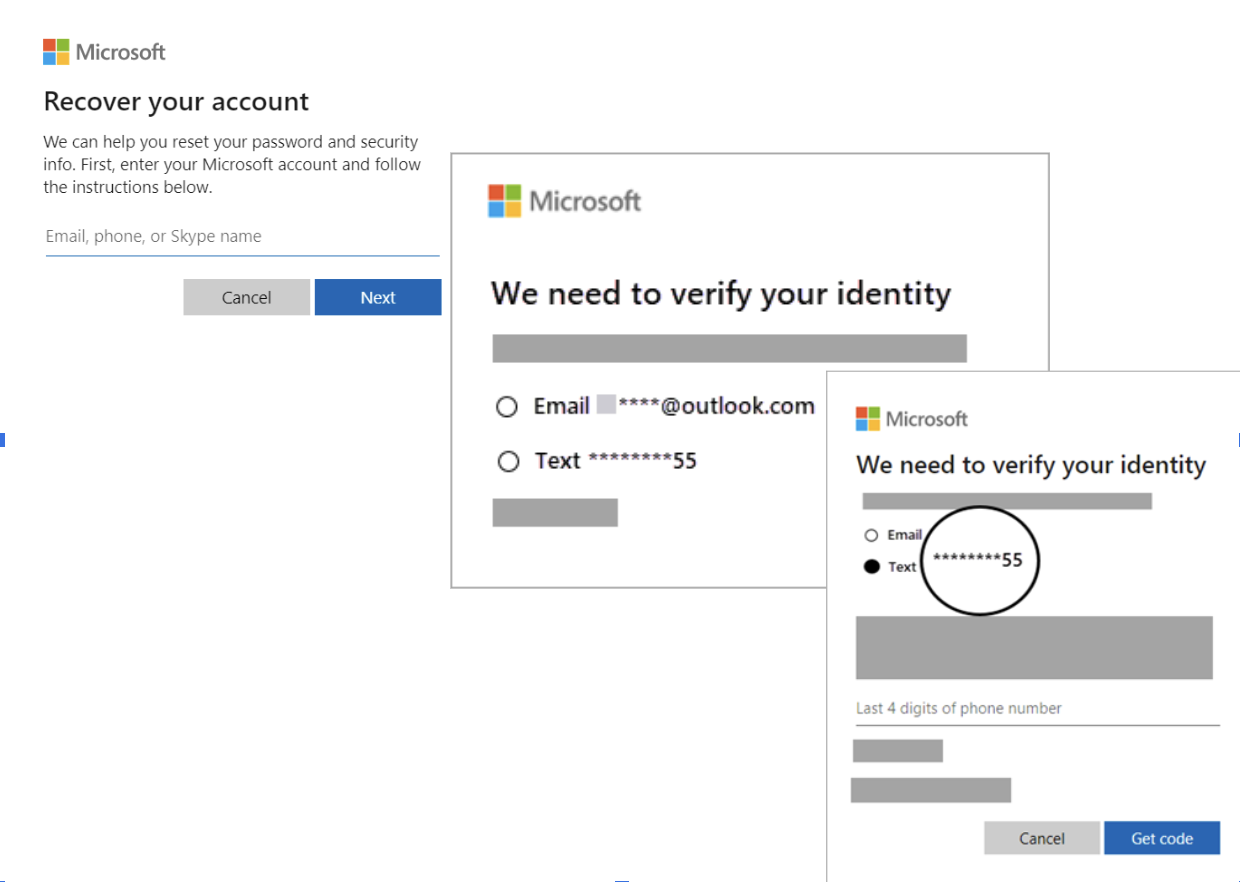Click the gray button placeholder below the Text option
The height and width of the screenshot is (882, 1240).
pyautogui.click(x=554, y=512)
